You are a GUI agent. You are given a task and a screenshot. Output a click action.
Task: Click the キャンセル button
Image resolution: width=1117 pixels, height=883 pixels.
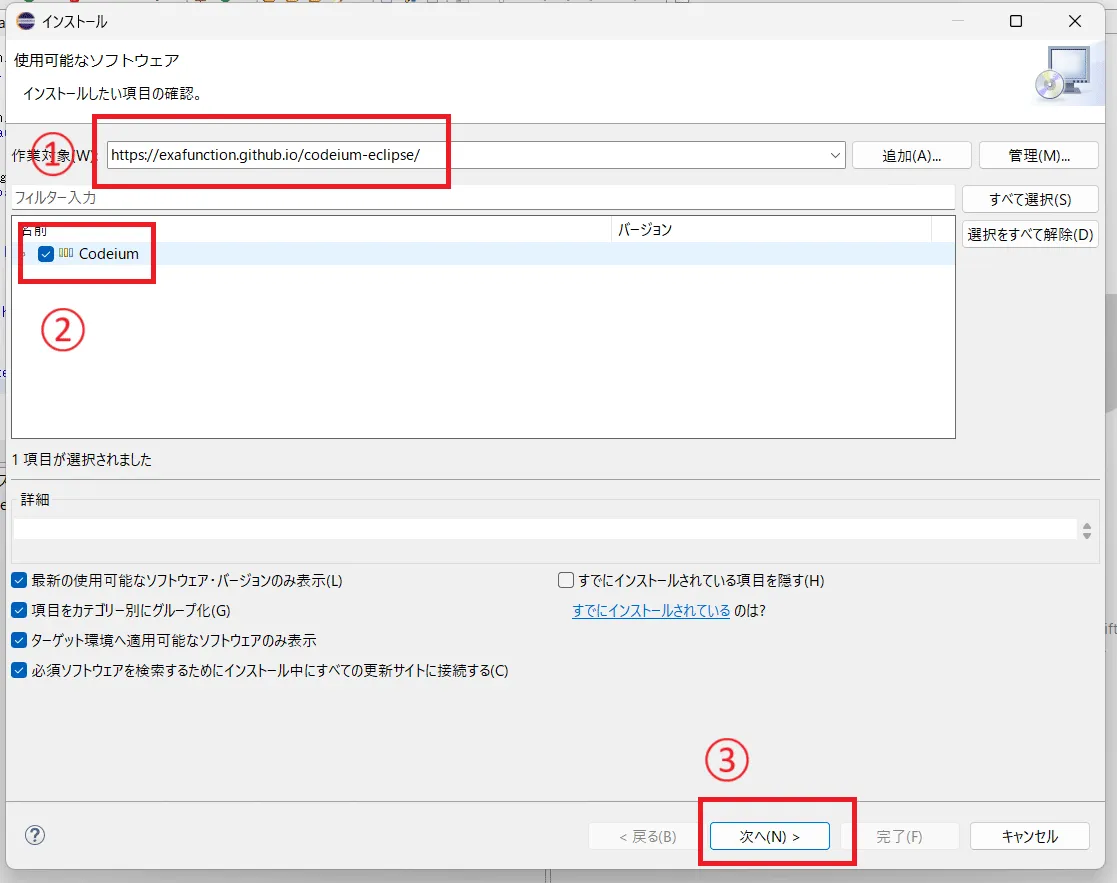(1029, 836)
